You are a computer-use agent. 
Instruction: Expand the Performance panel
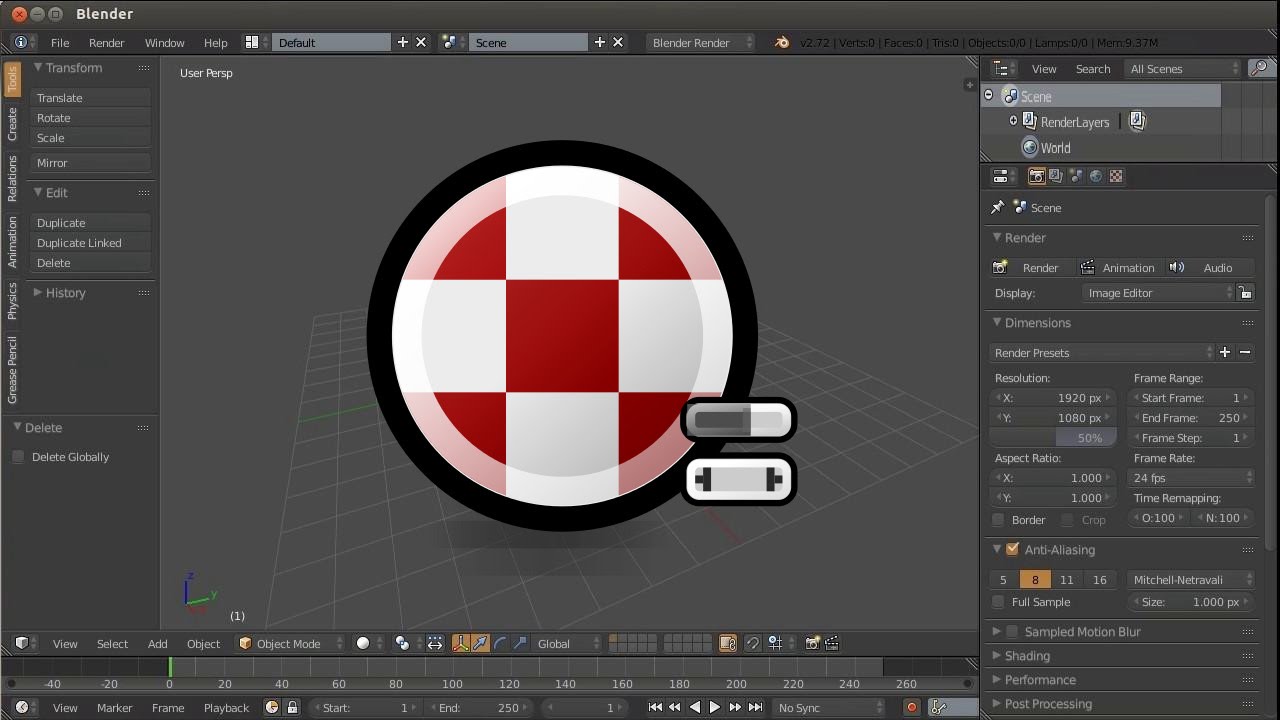(1040, 680)
